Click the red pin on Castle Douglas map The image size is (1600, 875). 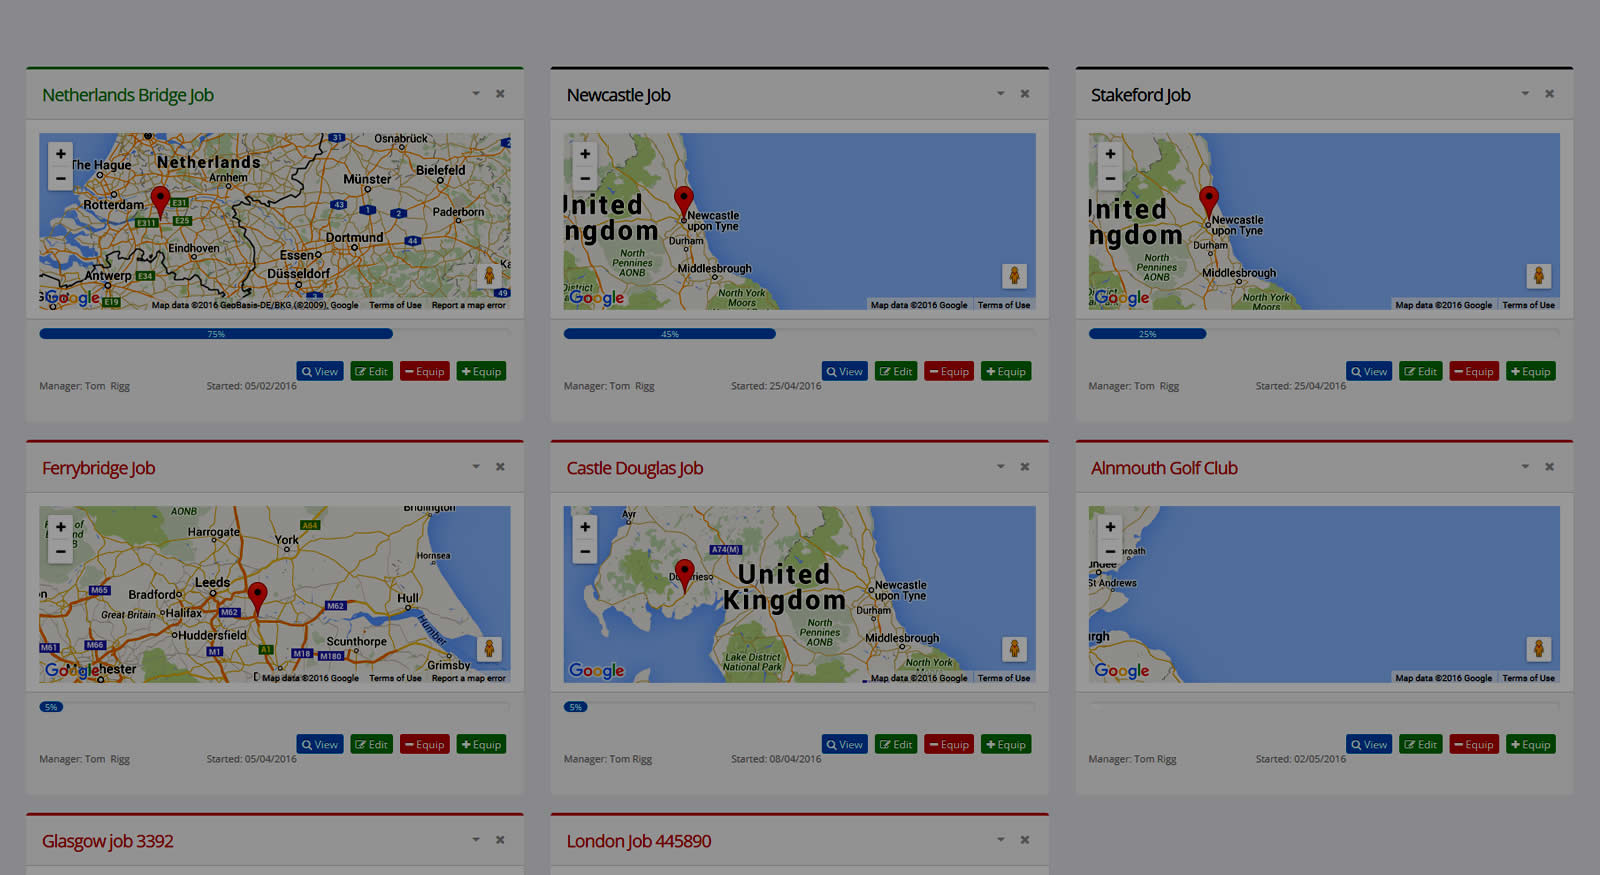click(x=684, y=576)
